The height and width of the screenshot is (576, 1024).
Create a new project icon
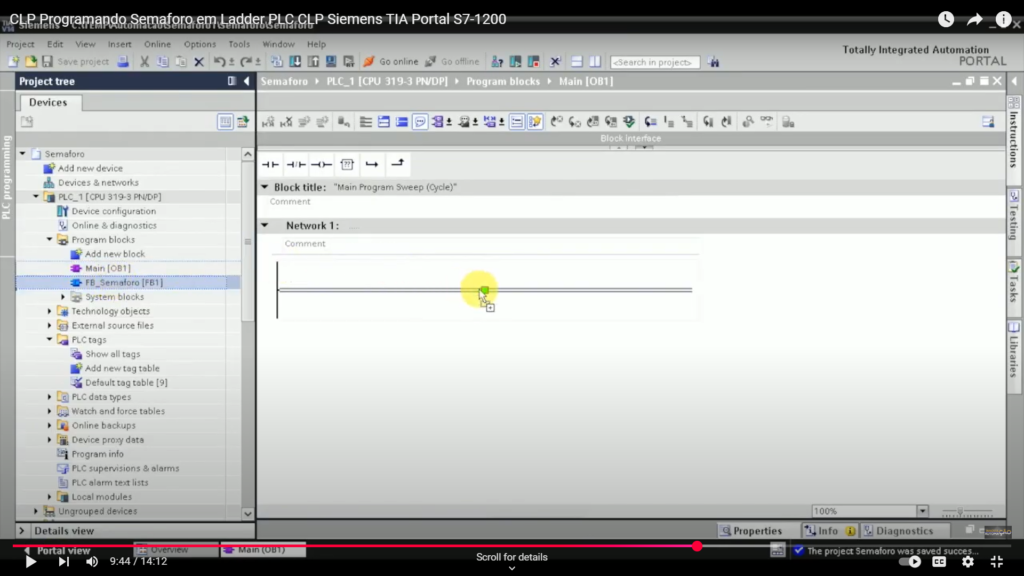pyautogui.click(x=13, y=61)
